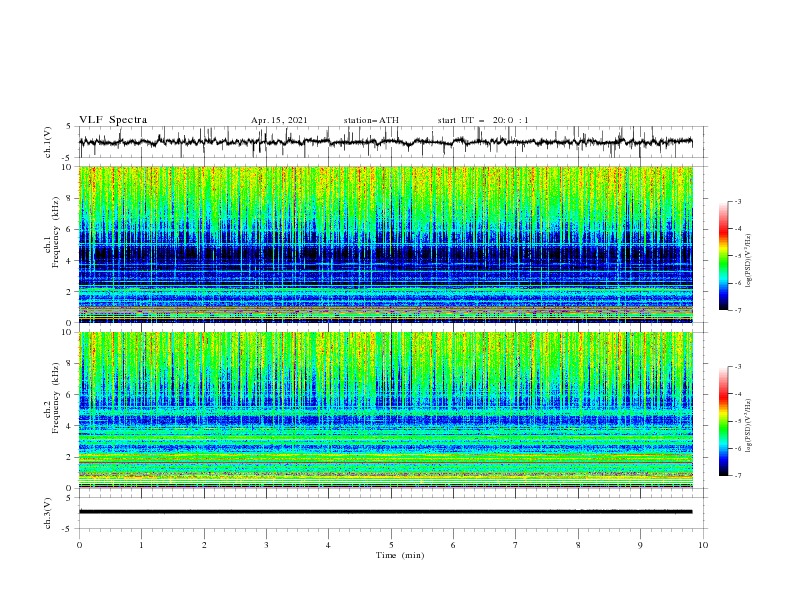Click the 'Time (min)' axis label
The width and height of the screenshot is (792, 612).
pyautogui.click(x=400, y=555)
